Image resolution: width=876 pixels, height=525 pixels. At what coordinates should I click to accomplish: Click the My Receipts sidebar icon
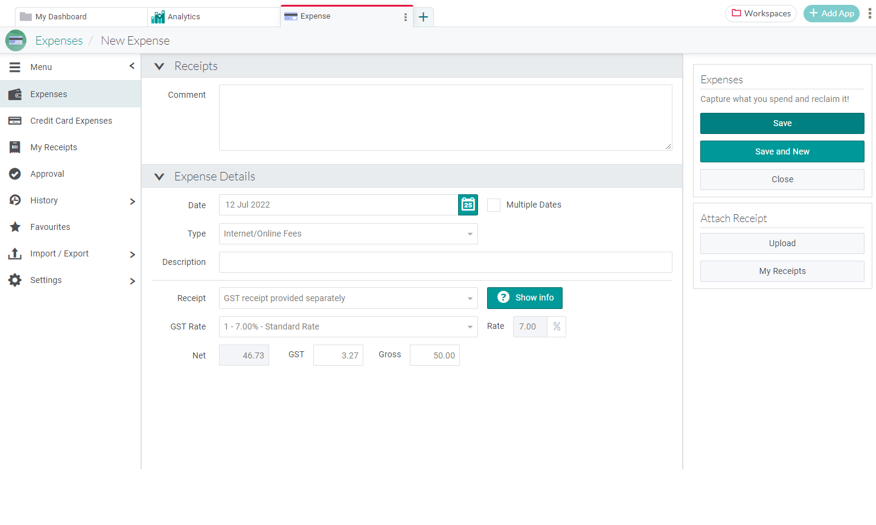pyautogui.click(x=15, y=147)
